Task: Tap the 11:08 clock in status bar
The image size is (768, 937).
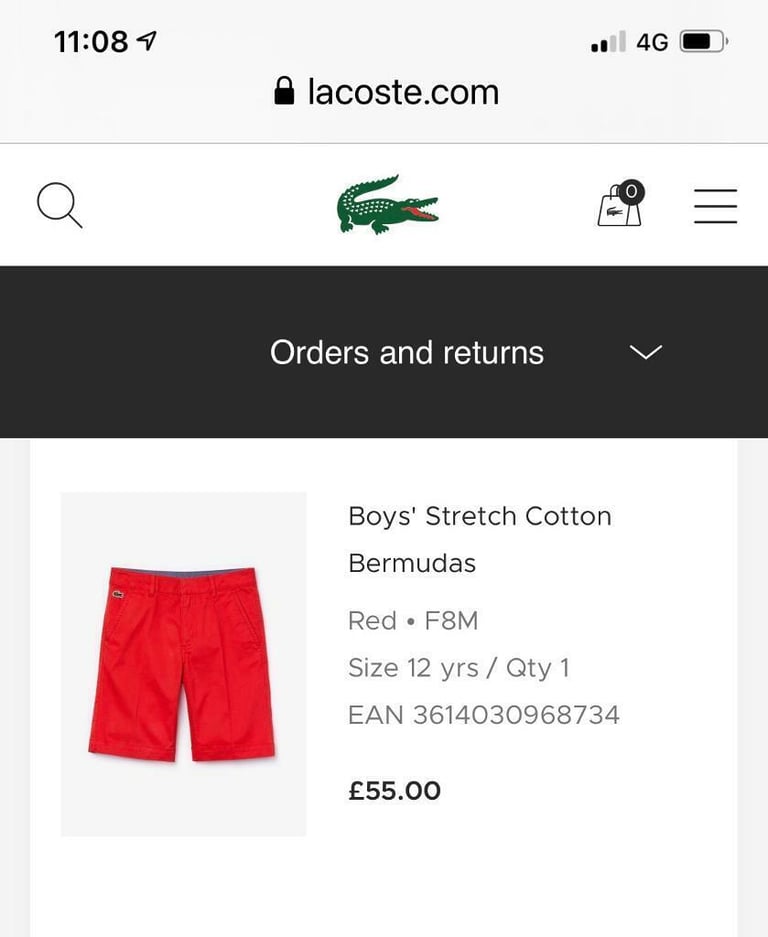Action: [x=91, y=42]
